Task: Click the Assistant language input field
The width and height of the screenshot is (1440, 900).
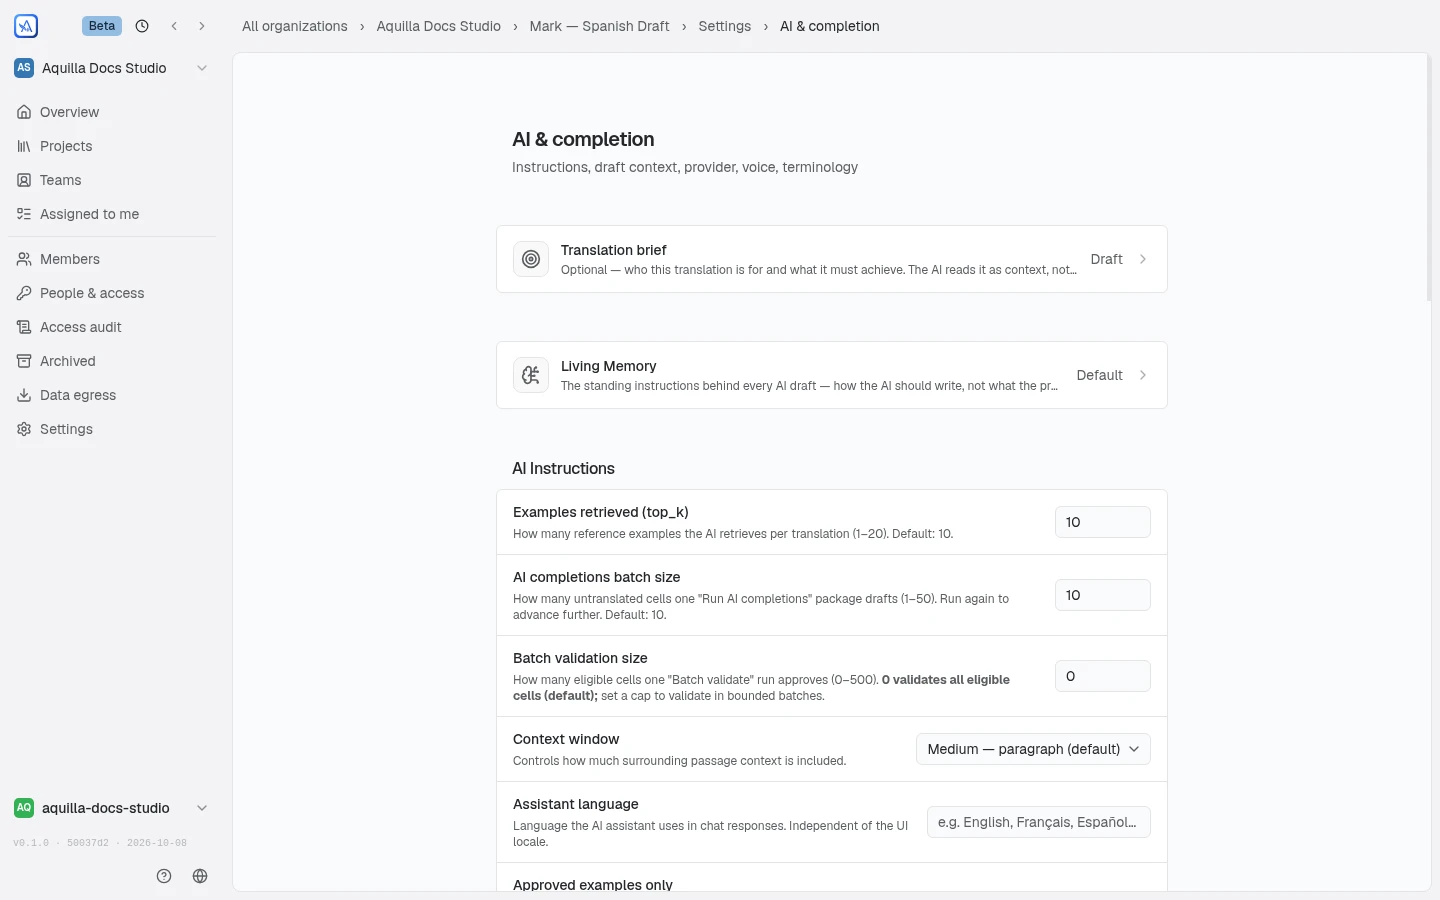Action: pyautogui.click(x=1039, y=822)
